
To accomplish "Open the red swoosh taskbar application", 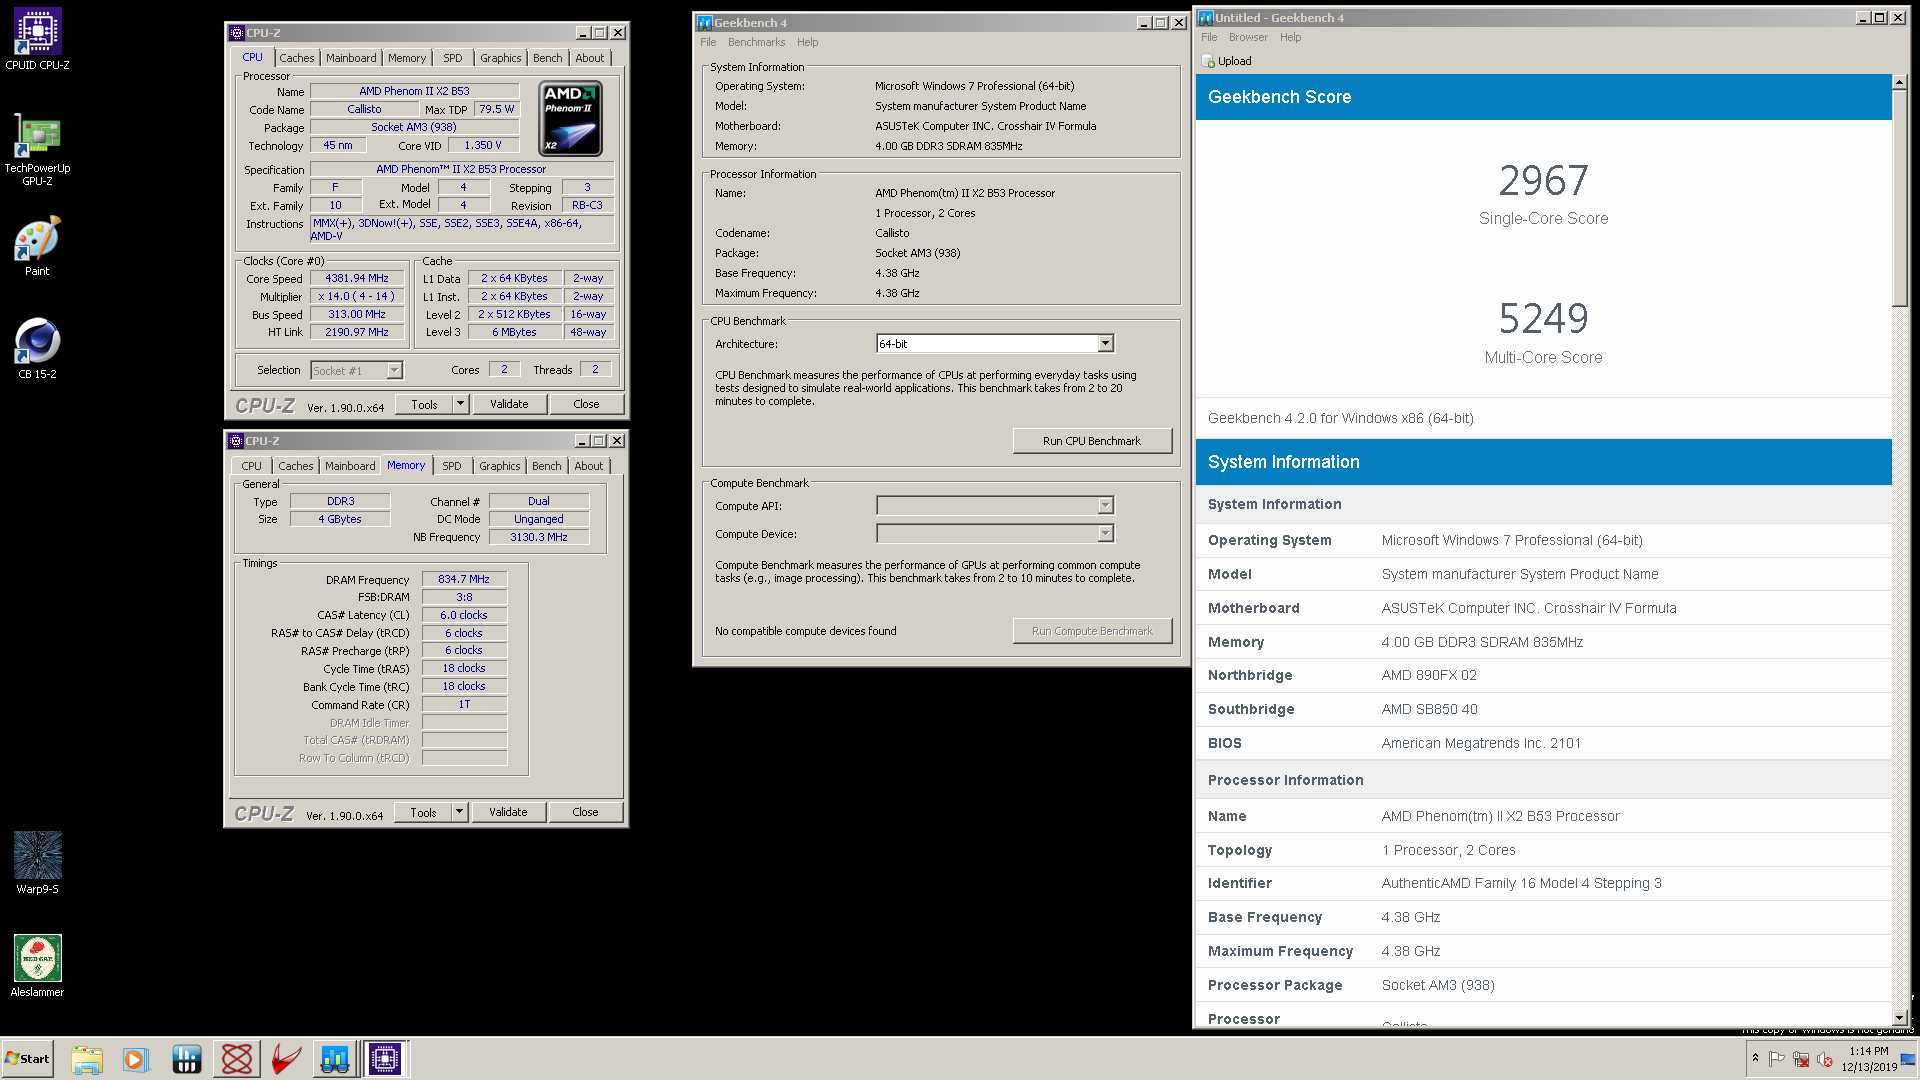I will (286, 1059).
